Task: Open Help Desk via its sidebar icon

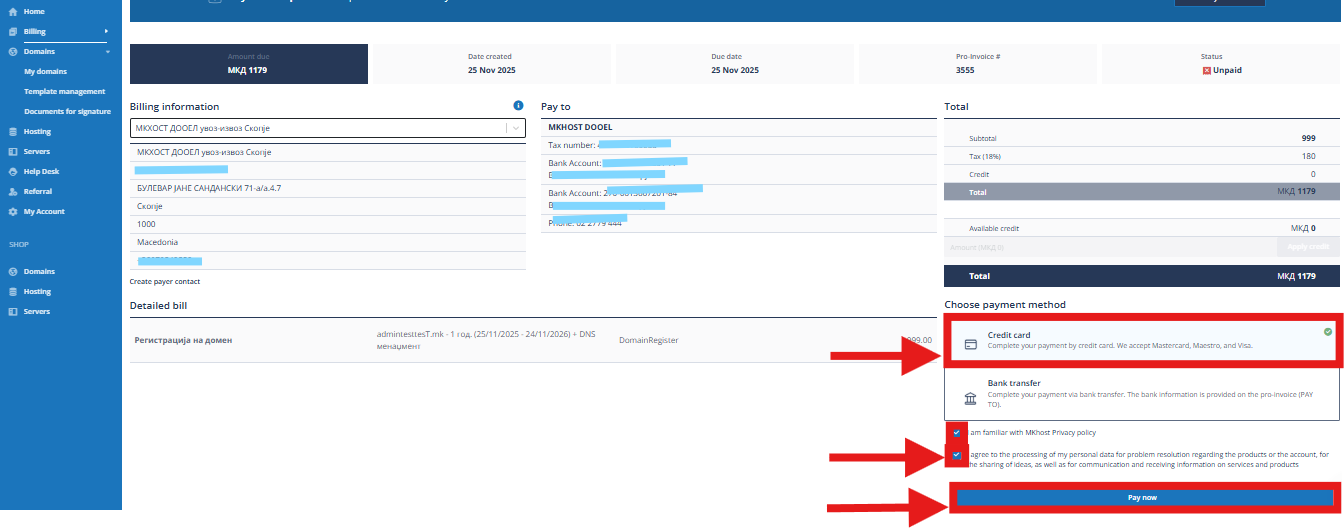Action: 13,171
